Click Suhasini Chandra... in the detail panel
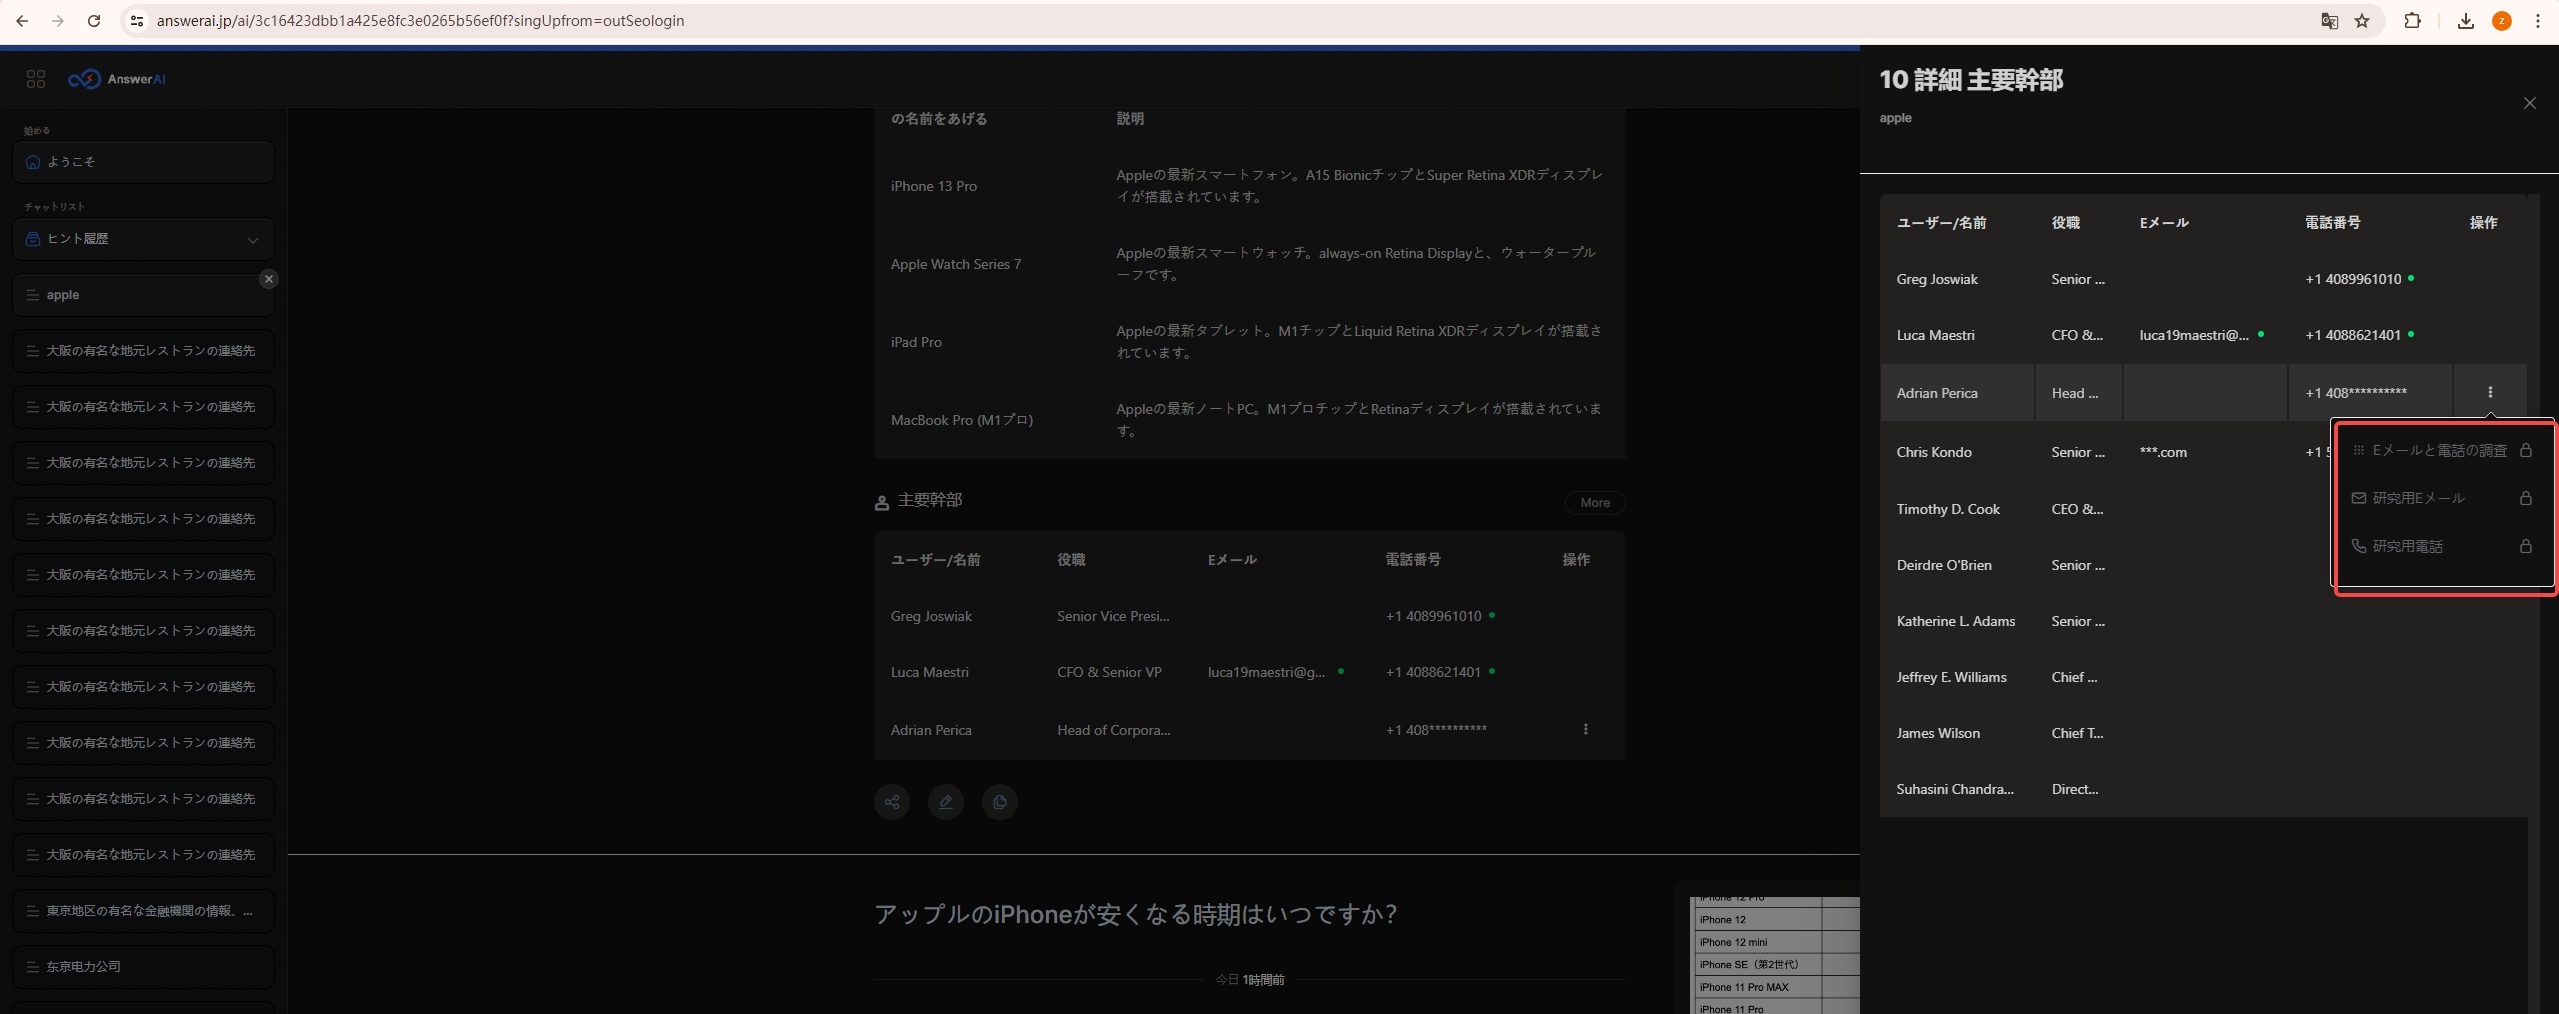The width and height of the screenshot is (2559, 1014). click(x=1955, y=789)
